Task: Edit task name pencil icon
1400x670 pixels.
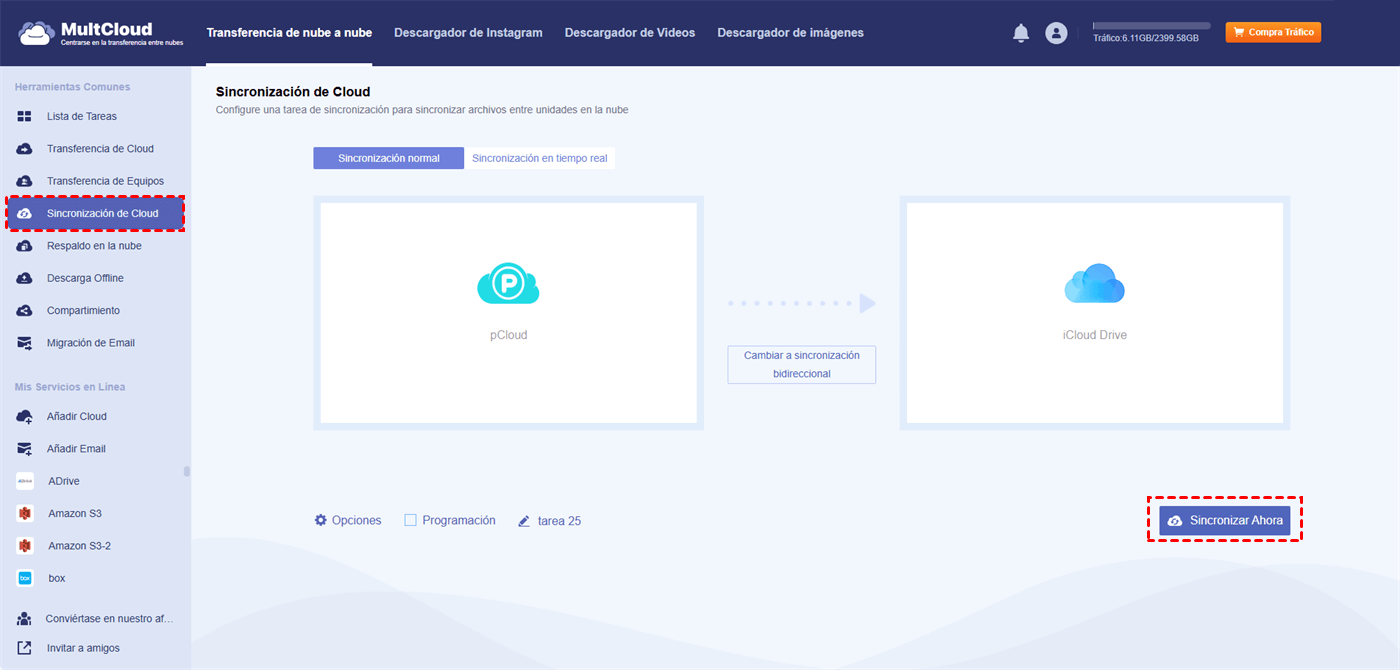Action: pos(524,521)
